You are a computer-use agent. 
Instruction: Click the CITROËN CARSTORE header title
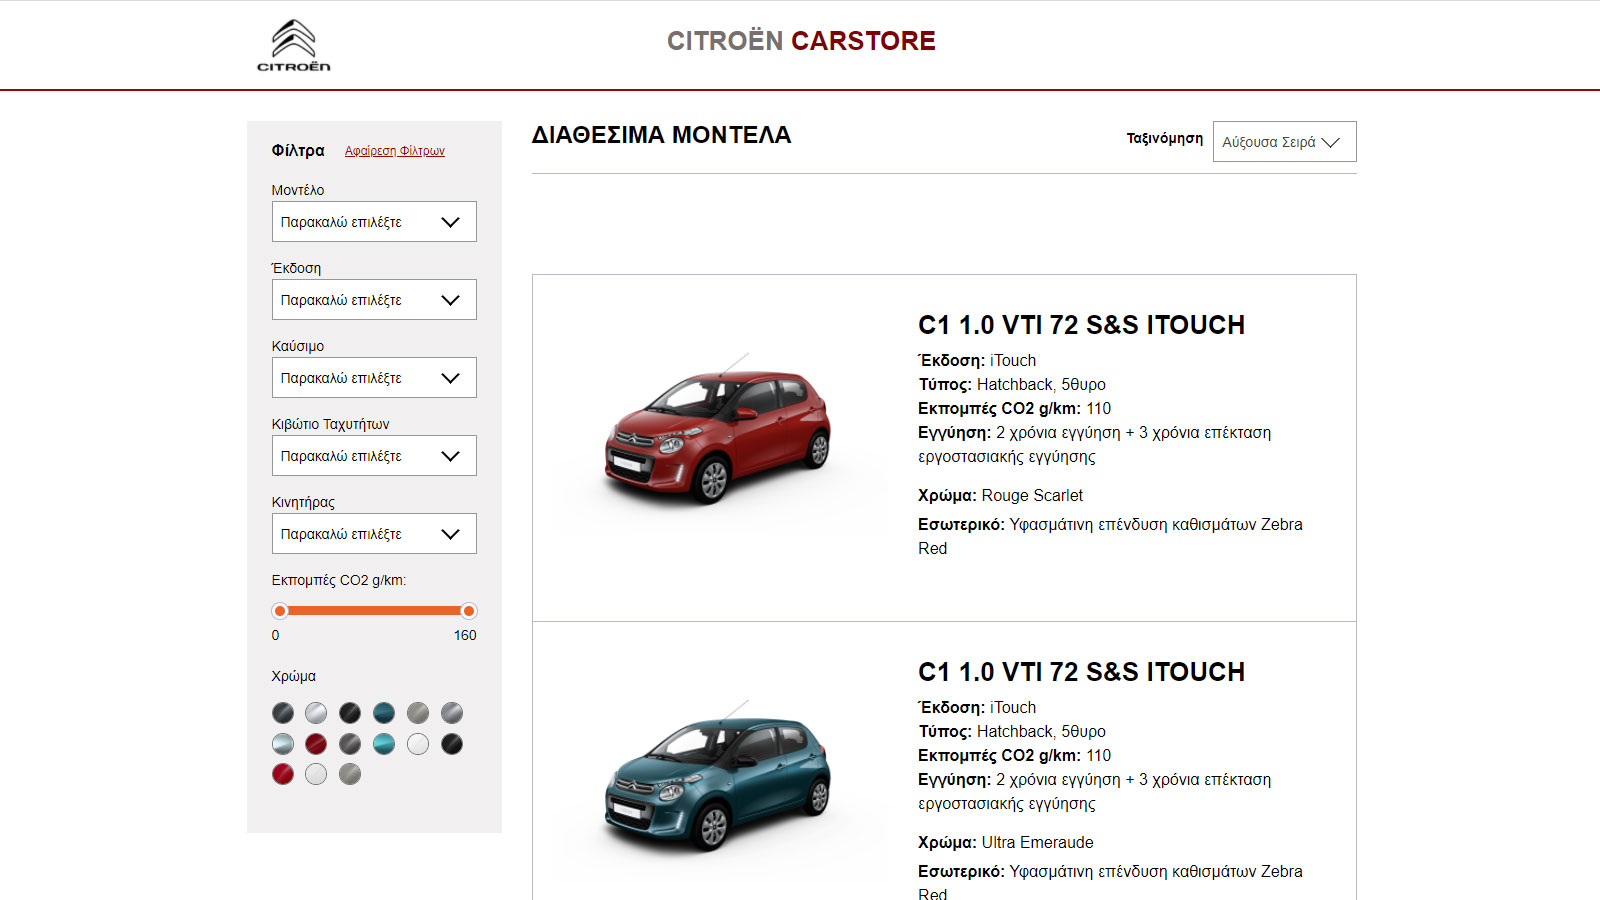click(801, 41)
